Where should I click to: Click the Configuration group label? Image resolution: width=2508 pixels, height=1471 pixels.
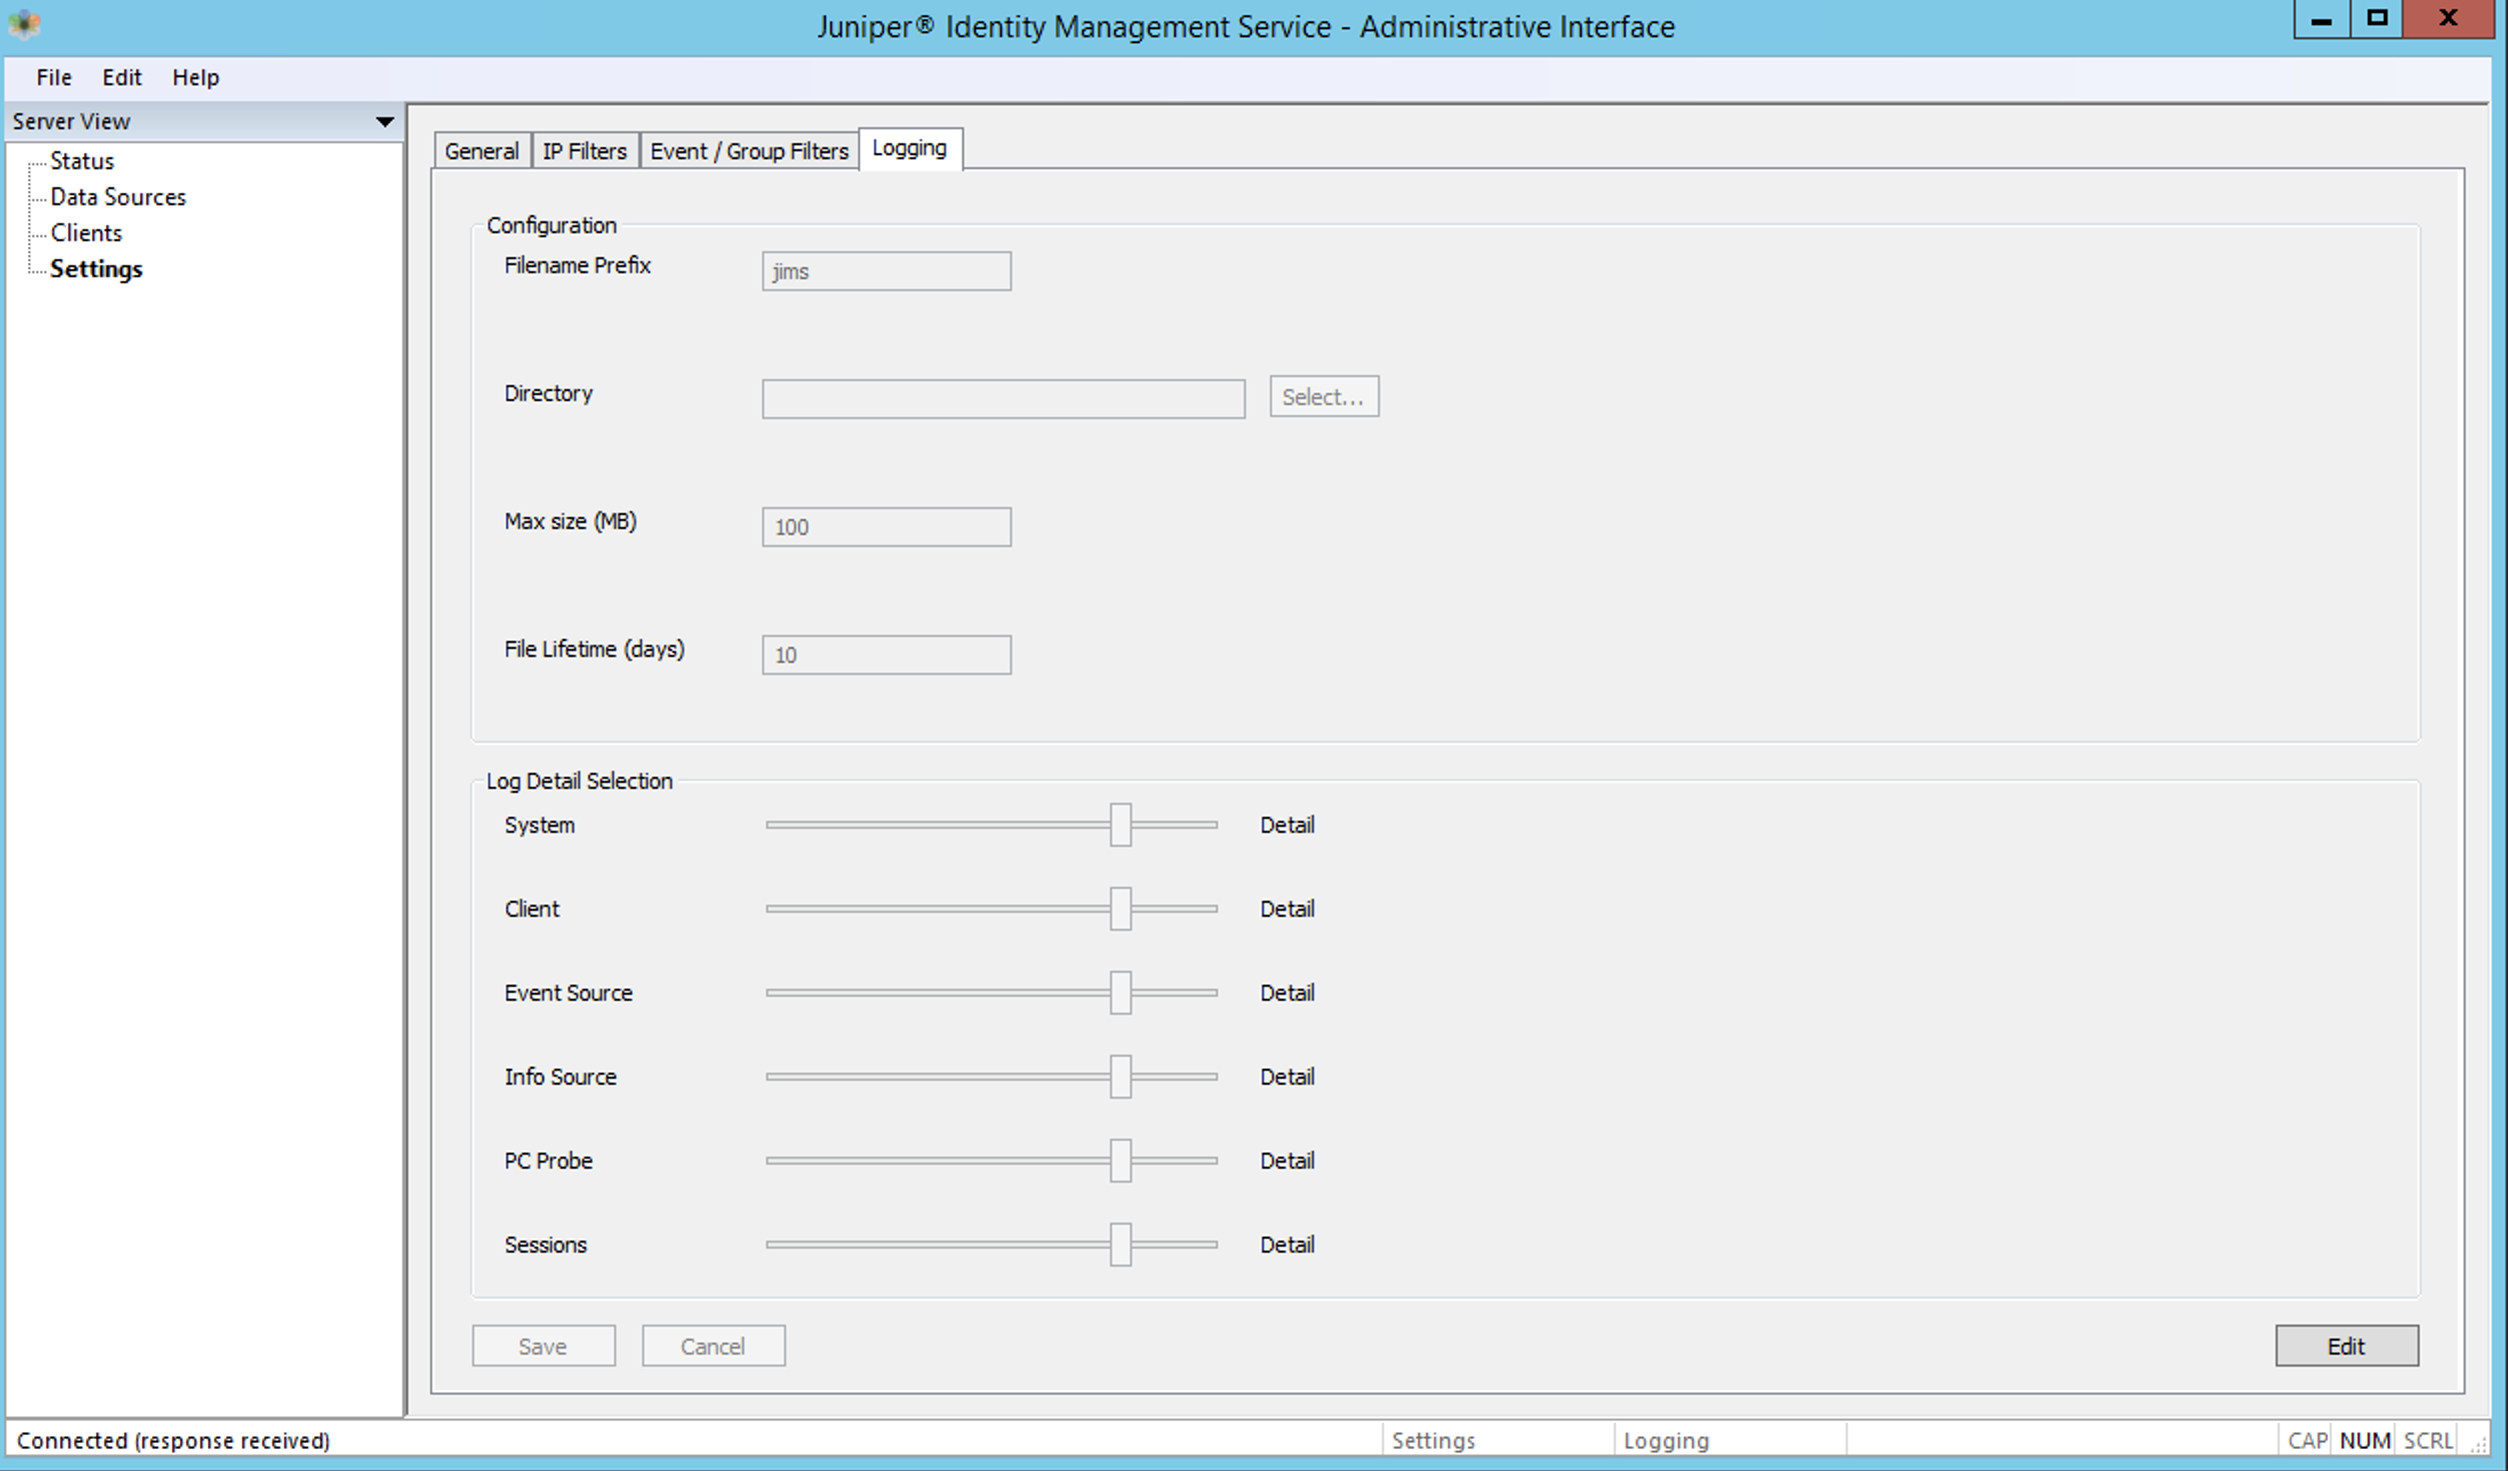pos(551,225)
